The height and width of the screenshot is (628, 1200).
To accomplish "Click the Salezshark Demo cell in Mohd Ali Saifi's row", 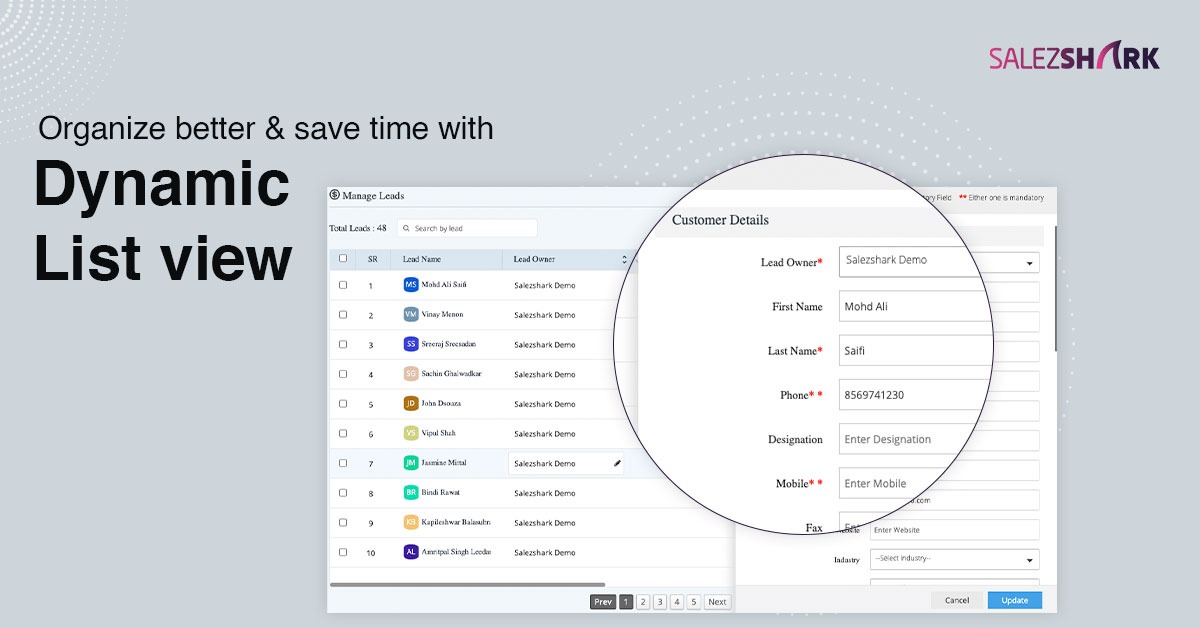I will click(x=545, y=285).
